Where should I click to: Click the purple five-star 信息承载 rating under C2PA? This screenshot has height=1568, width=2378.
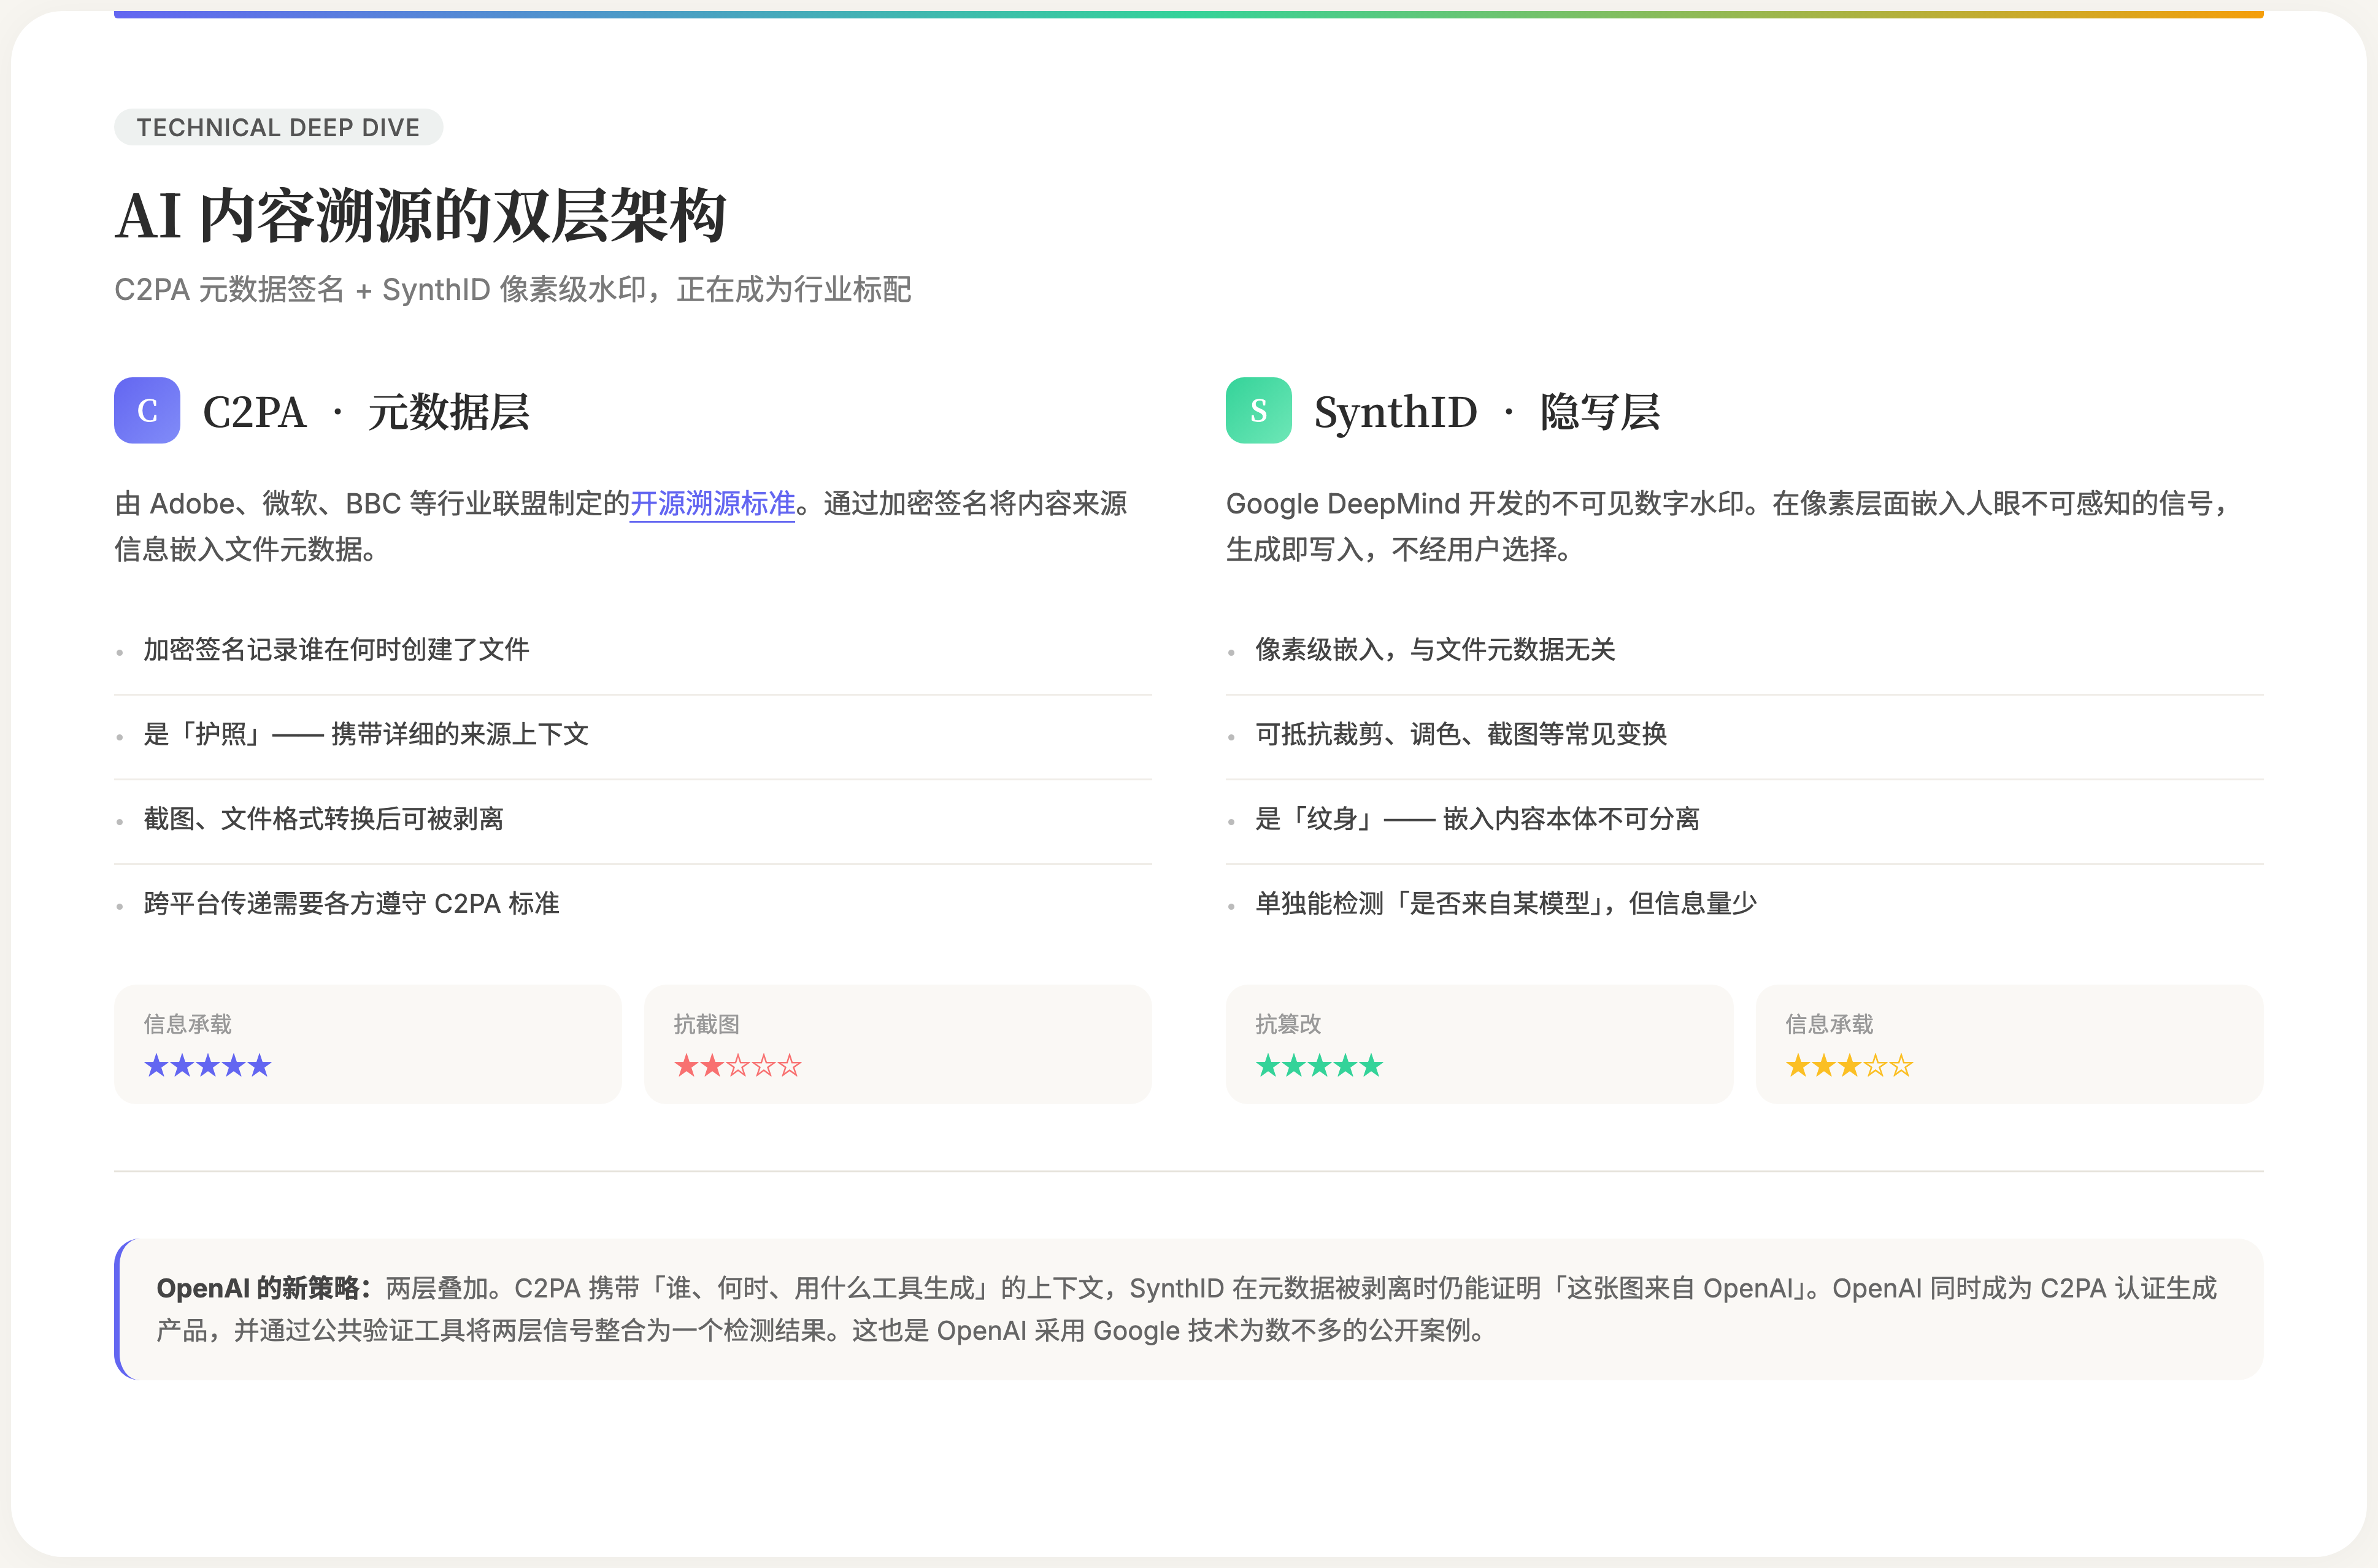point(208,1066)
